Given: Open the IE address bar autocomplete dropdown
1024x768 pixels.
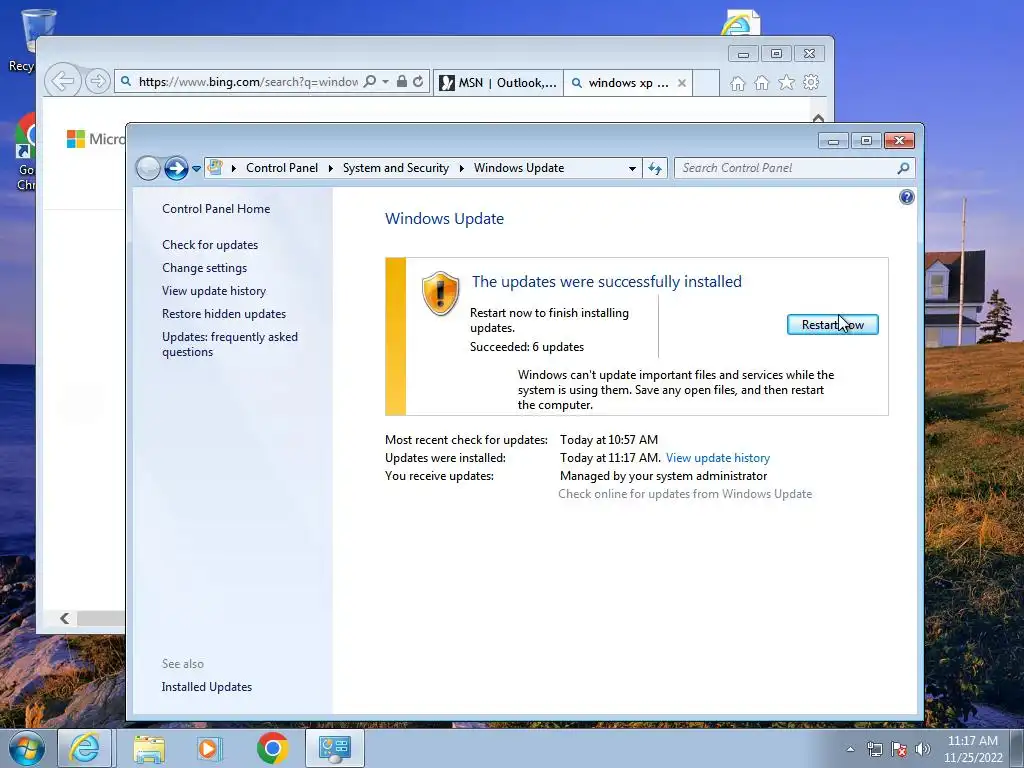Looking at the screenshot, I should coord(385,82).
